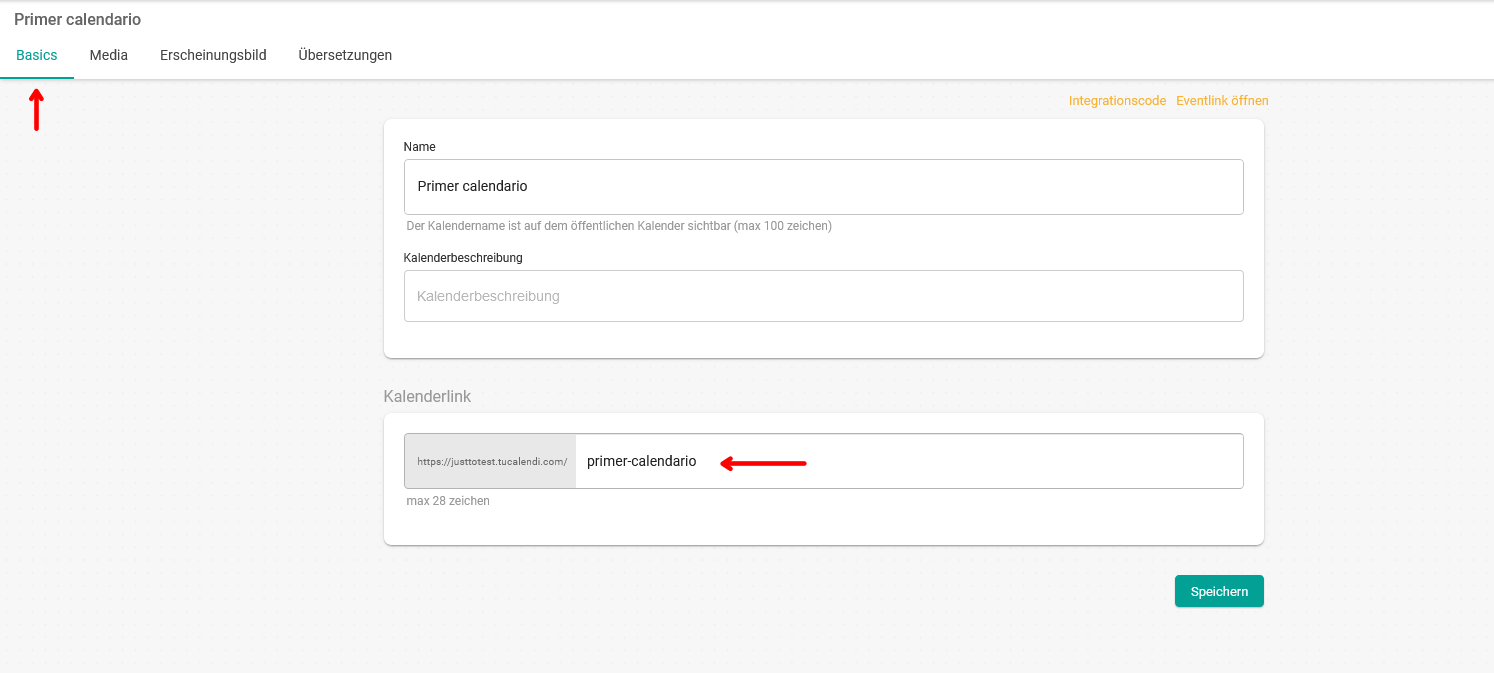Click the Kalenderlink section heading
Screen dimensions: 1494x673
427,396
